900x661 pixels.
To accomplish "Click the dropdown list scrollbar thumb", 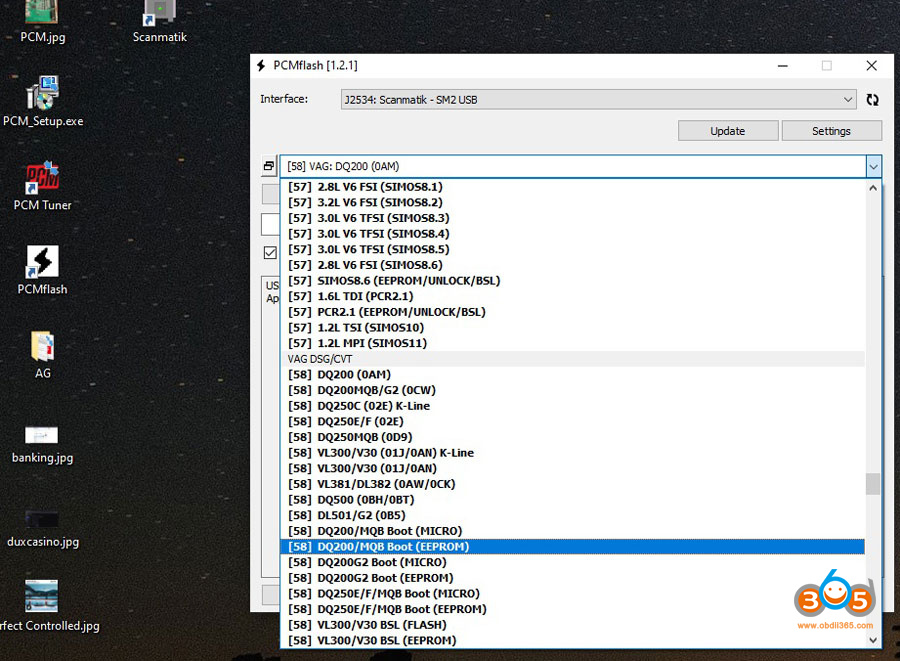I will pos(873,484).
